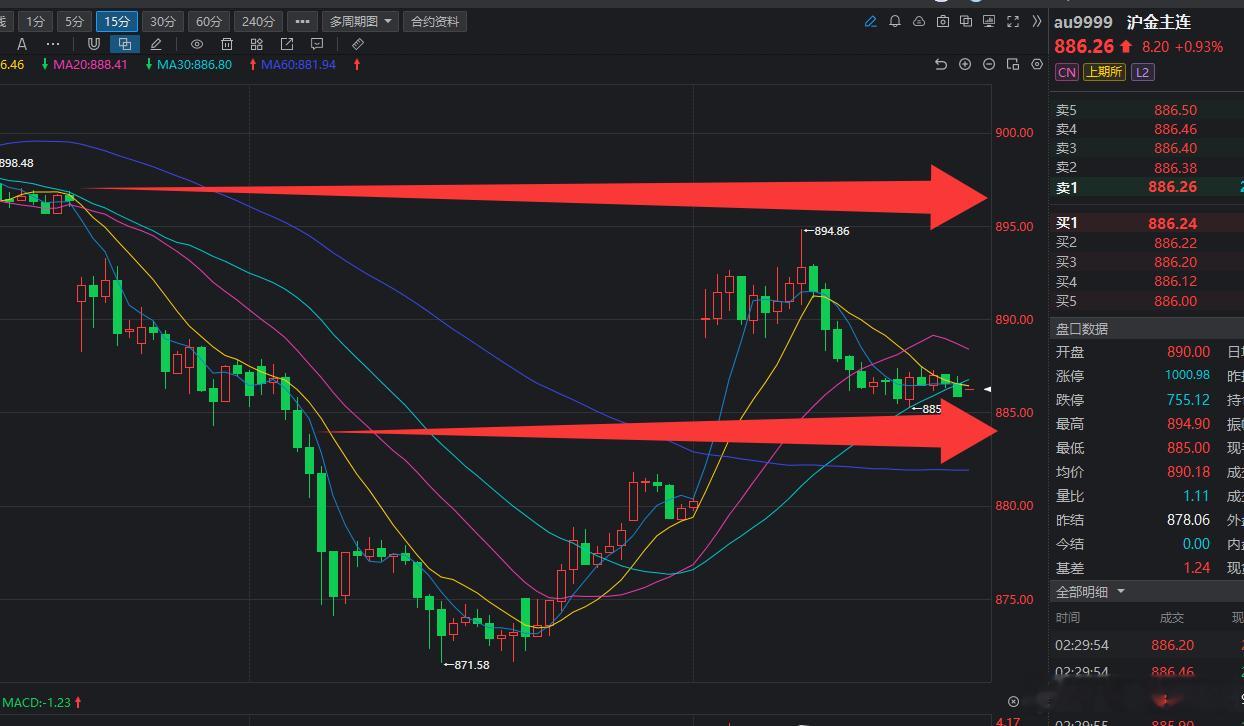Screen dimensions: 1244x726
Task: Click 买5 price 886.00
Action: (x=1175, y=301)
